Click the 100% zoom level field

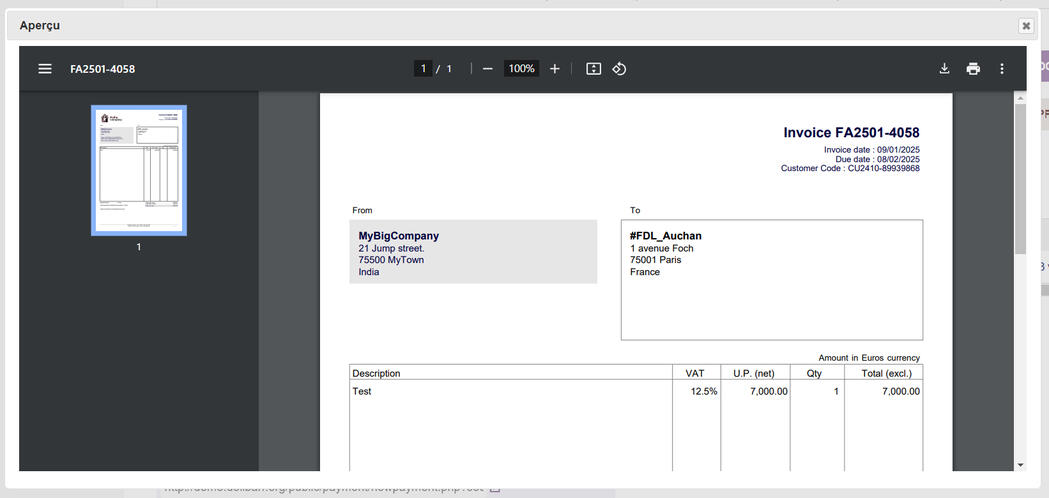[x=521, y=69]
